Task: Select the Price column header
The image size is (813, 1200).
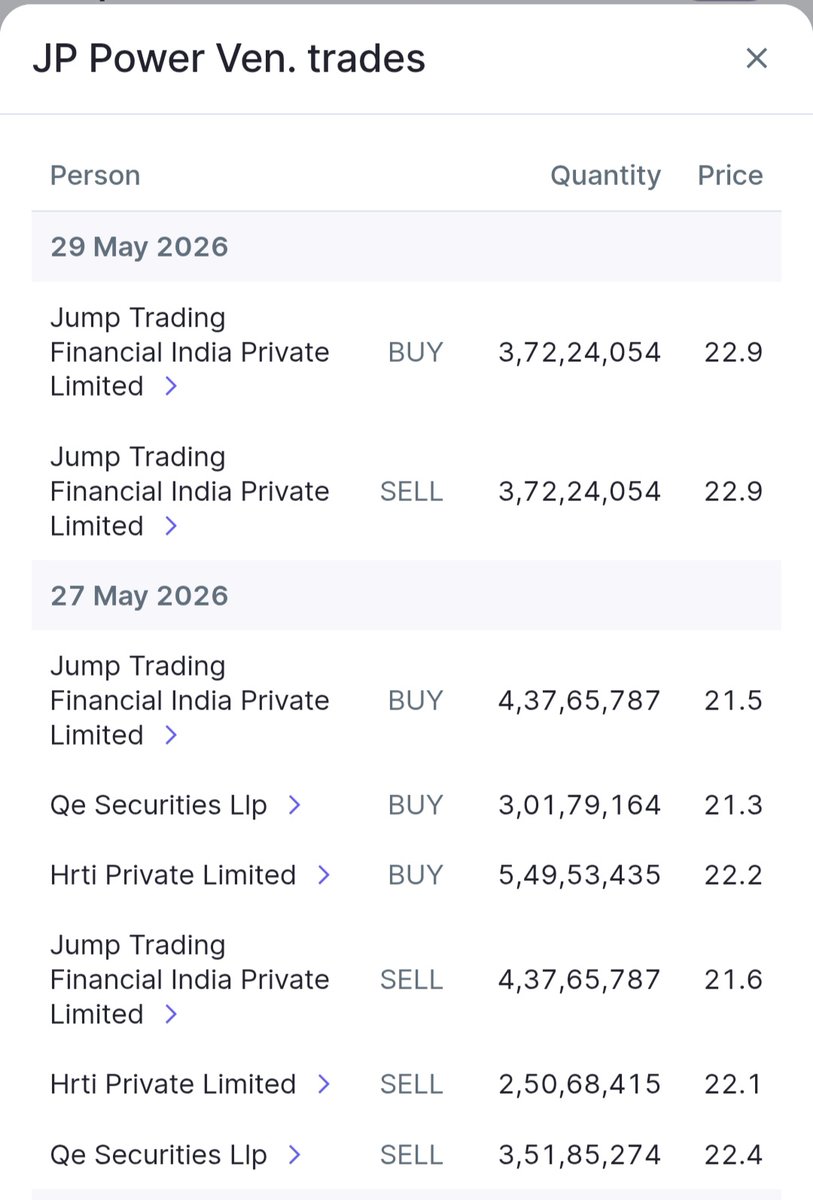Action: 730,176
